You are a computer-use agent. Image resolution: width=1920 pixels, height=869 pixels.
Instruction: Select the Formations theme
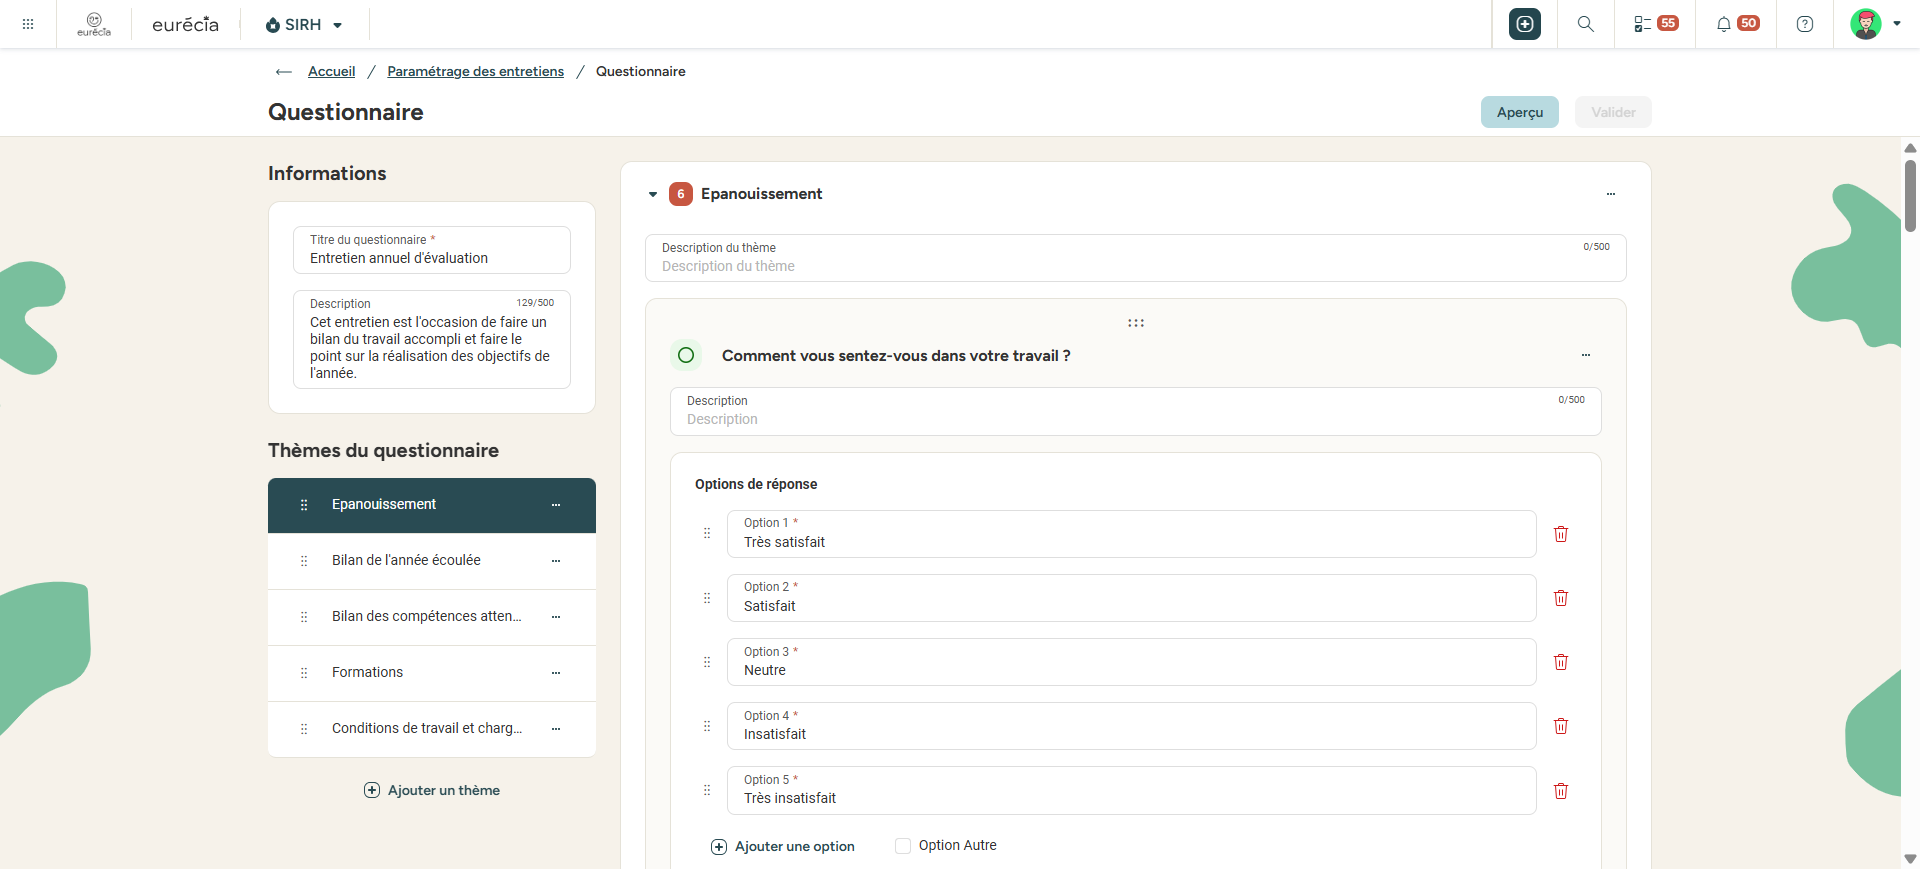tap(432, 673)
